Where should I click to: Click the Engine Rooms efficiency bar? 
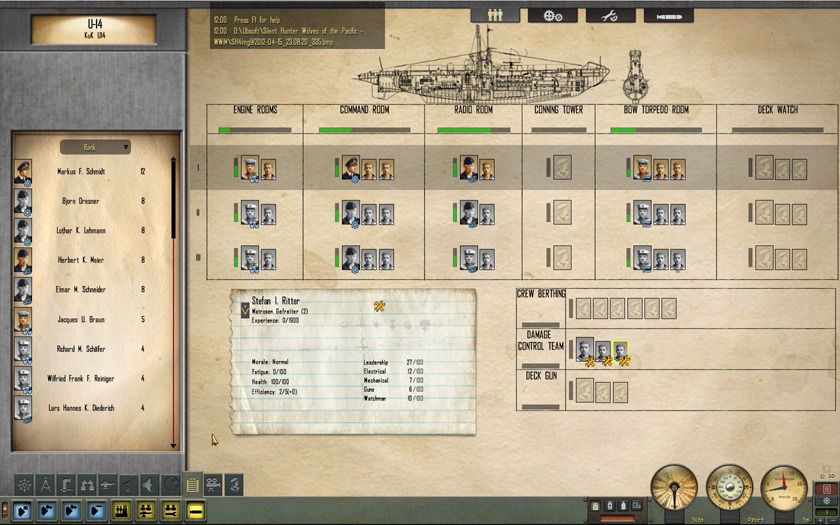pyautogui.click(x=255, y=130)
